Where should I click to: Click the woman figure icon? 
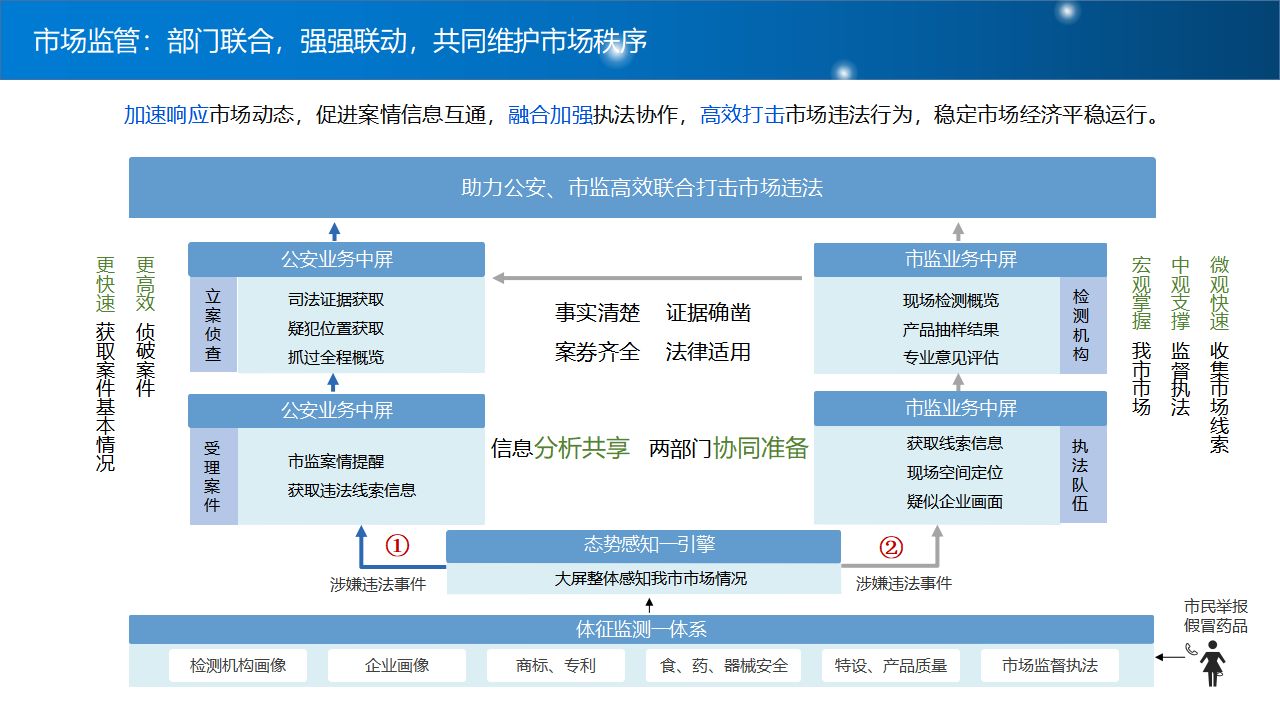pos(1214,663)
